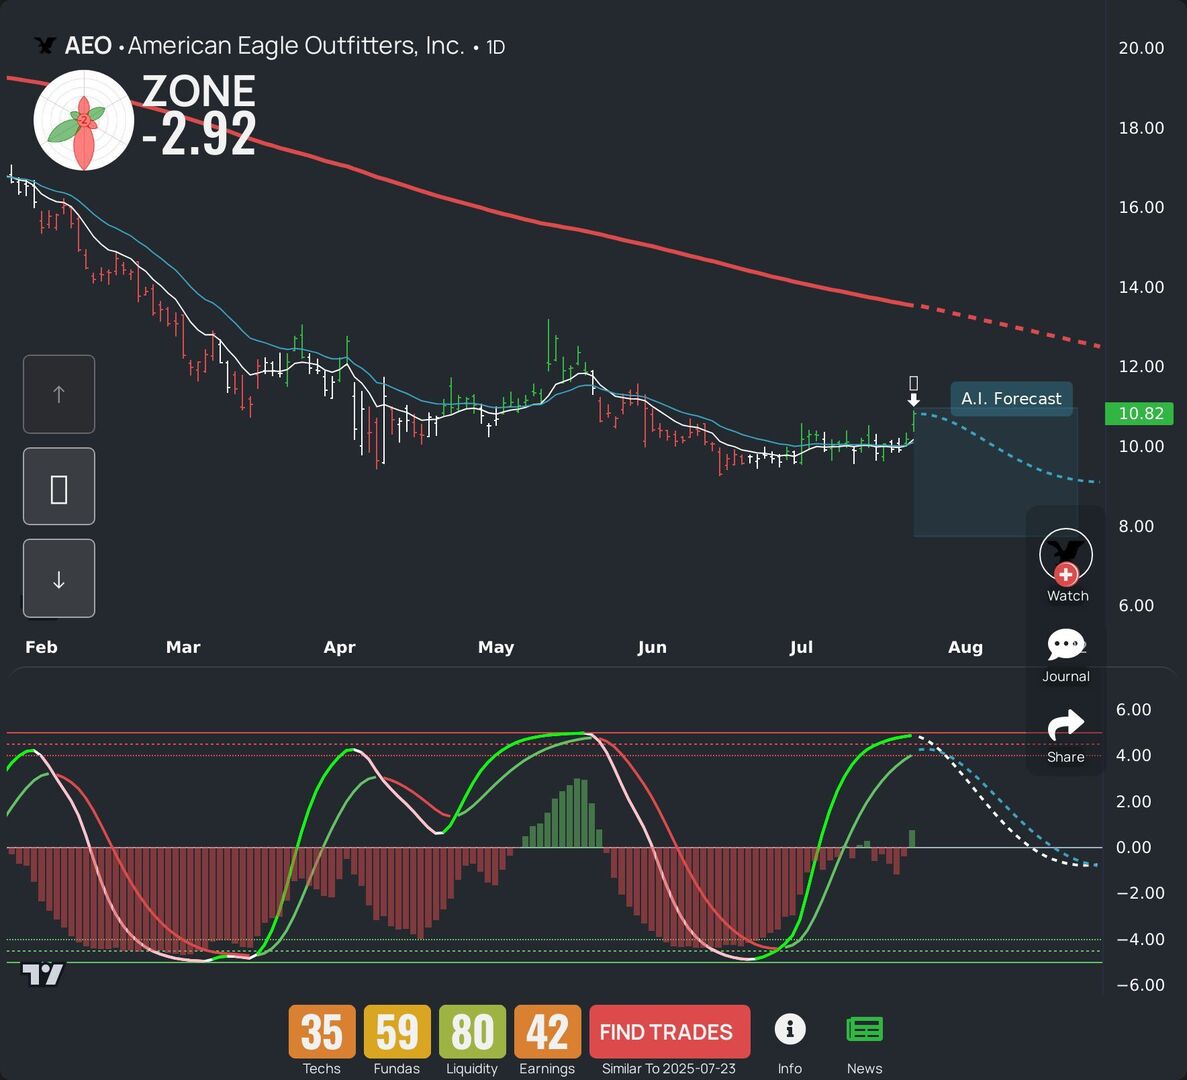Image resolution: width=1187 pixels, height=1080 pixels.
Task: Open the News icon
Action: click(865, 1029)
